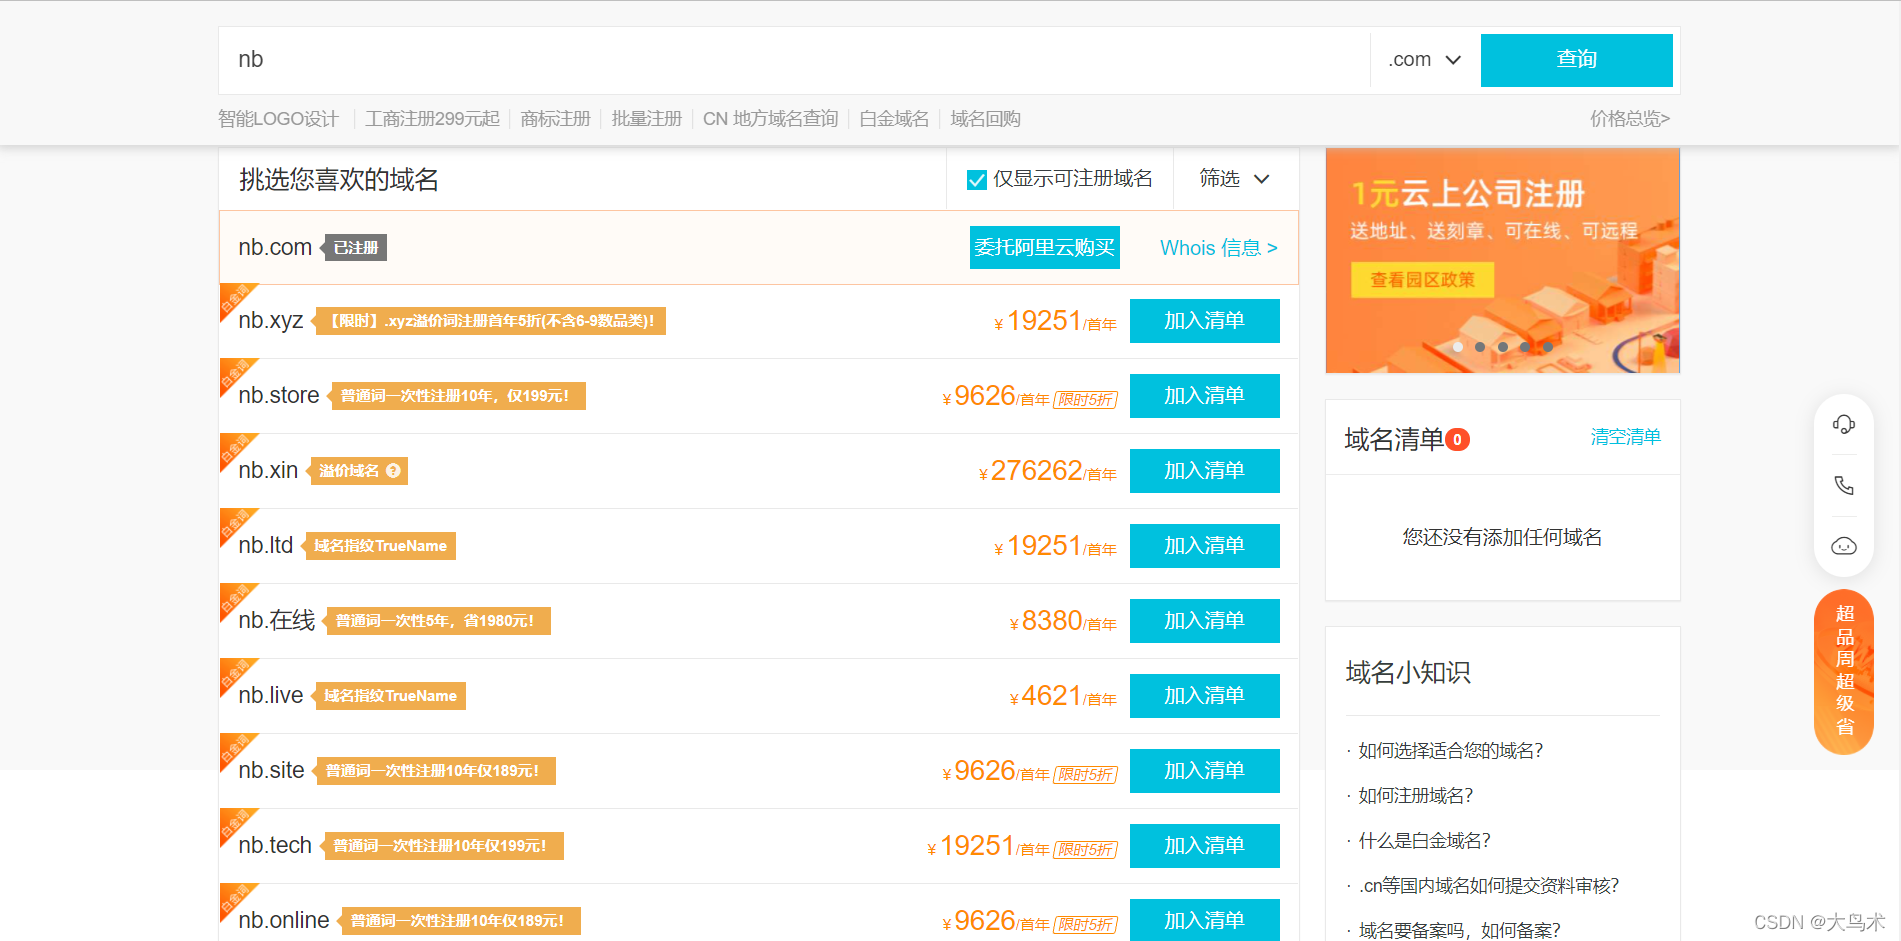Screen dimensions: 1901x941
Task: Open the 商标注册 navigation item
Action: pyautogui.click(x=555, y=118)
